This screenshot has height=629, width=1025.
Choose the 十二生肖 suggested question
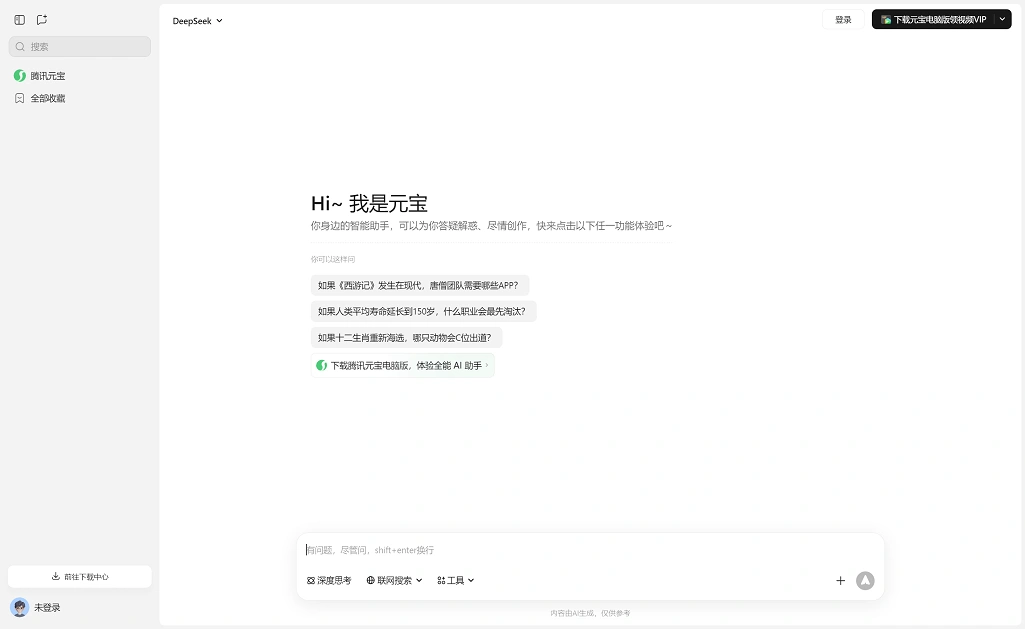[405, 338]
